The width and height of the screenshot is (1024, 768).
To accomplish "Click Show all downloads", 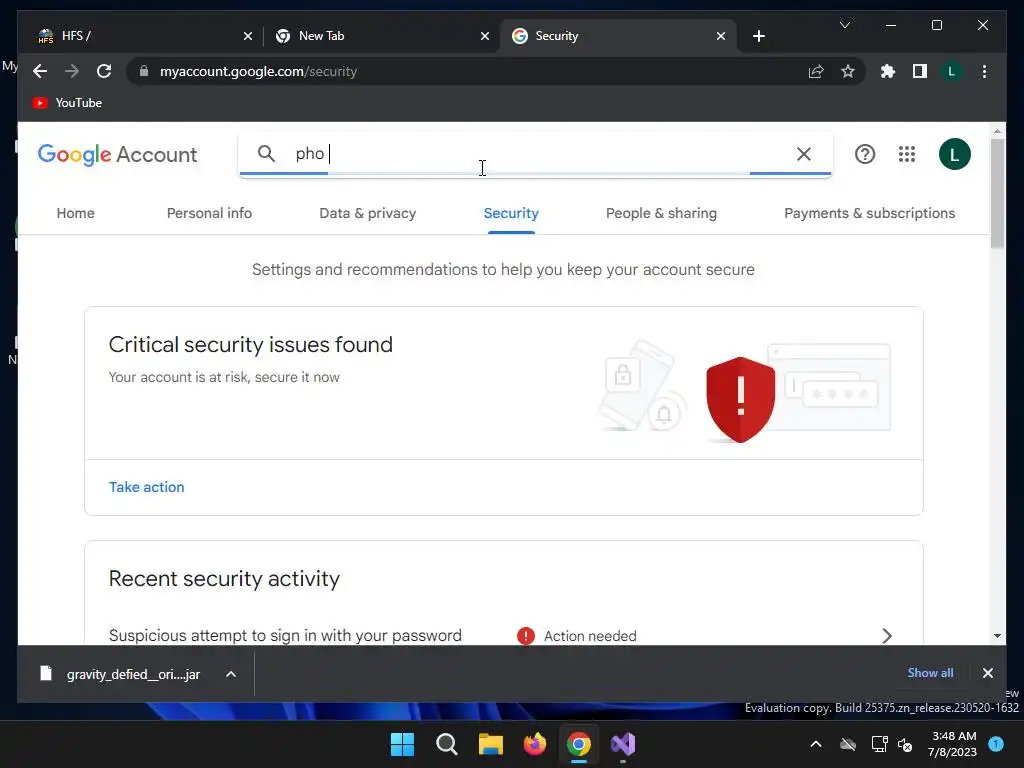I will [x=930, y=673].
